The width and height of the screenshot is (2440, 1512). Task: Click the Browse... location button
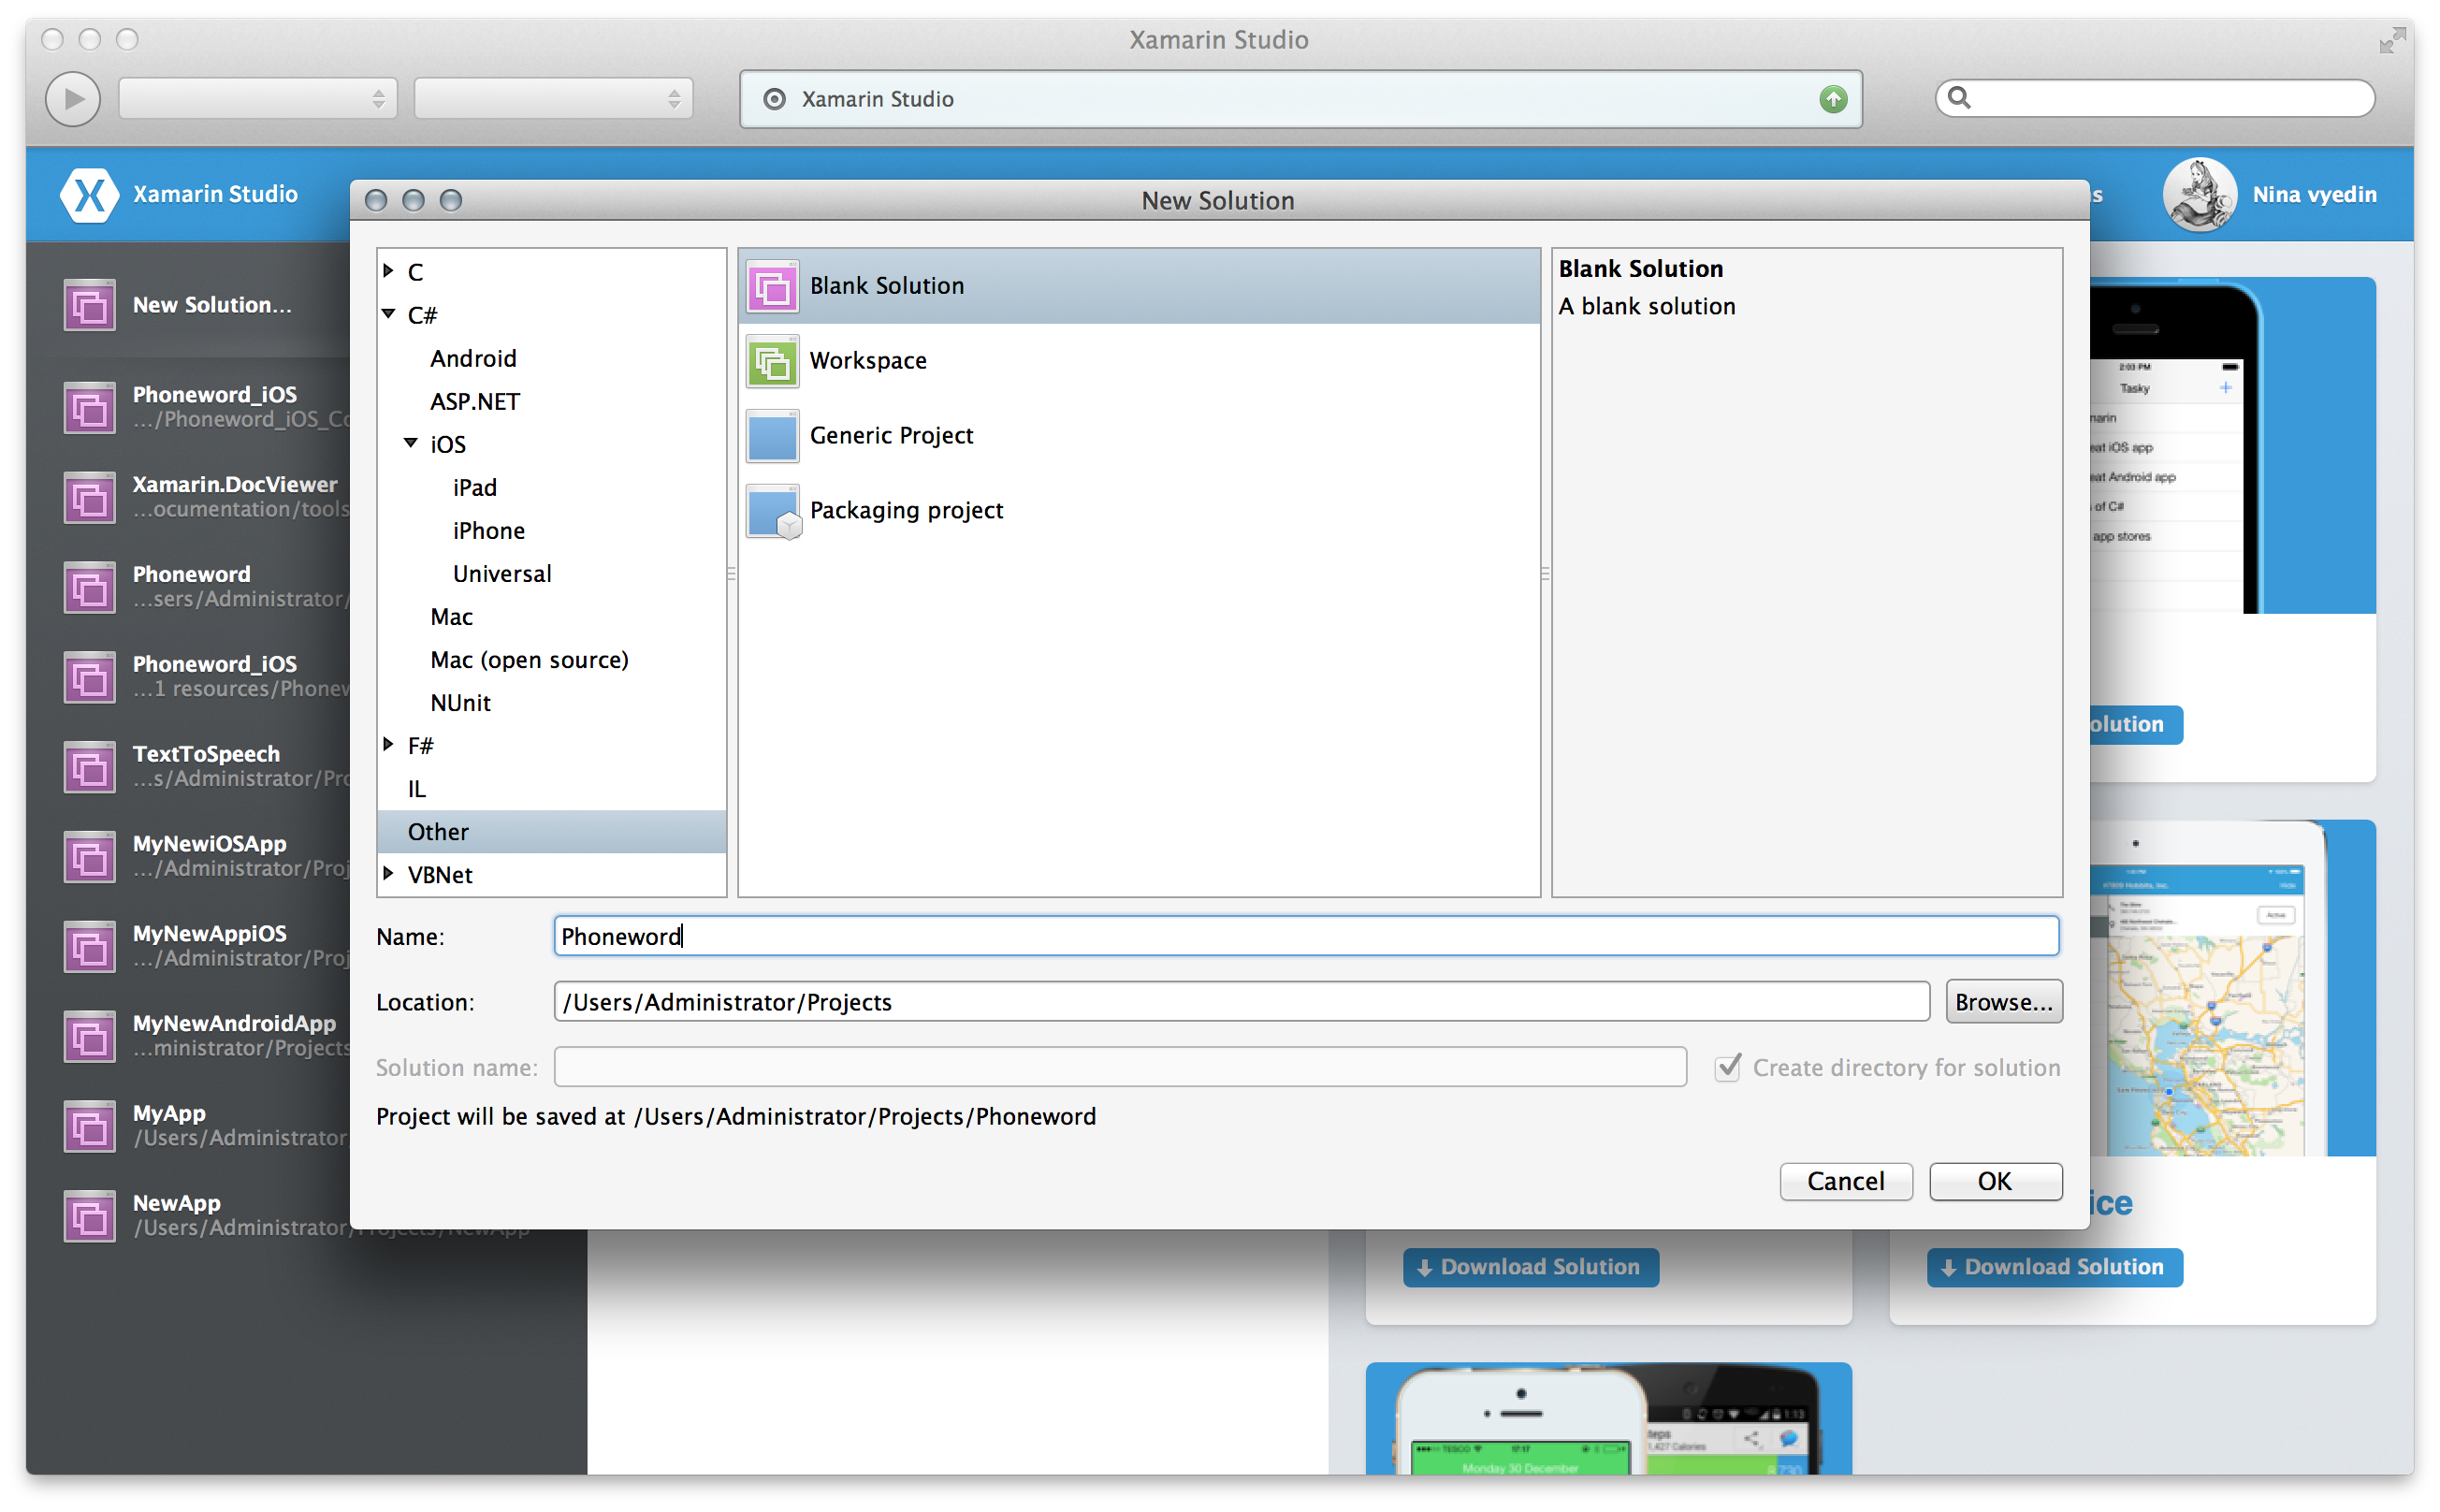[x=2003, y=1002]
